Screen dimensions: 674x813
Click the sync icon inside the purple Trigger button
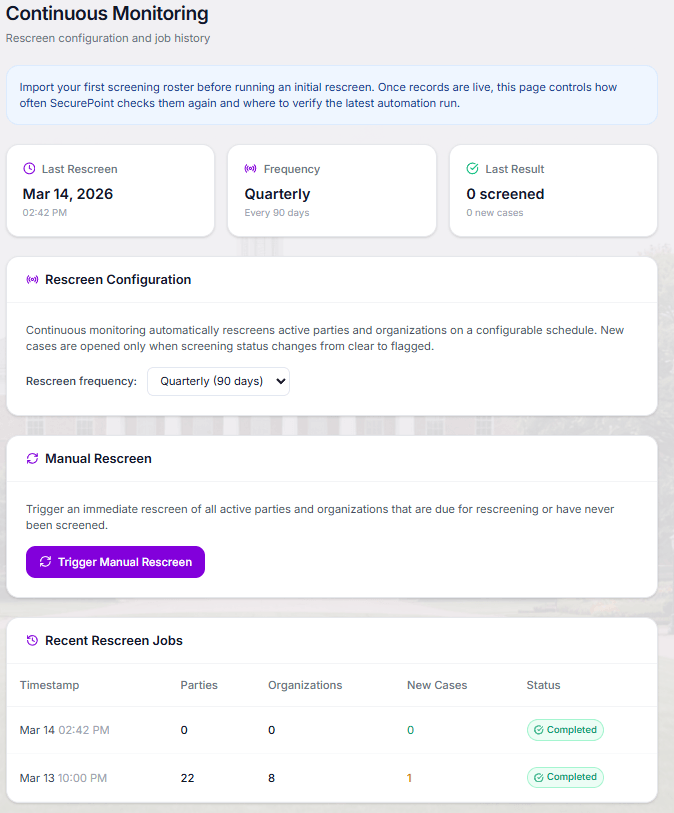point(46,562)
